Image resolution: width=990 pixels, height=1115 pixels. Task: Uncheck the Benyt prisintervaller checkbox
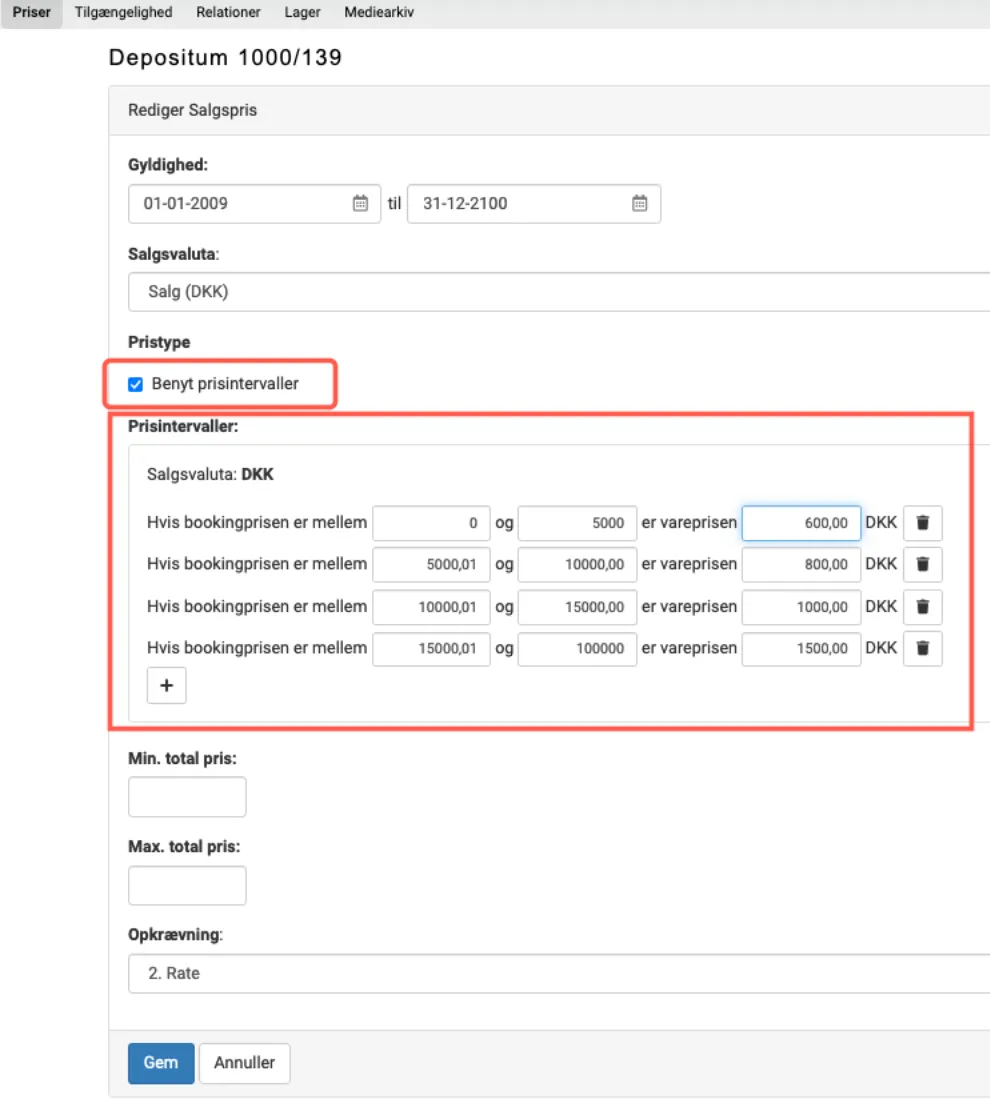(x=136, y=384)
